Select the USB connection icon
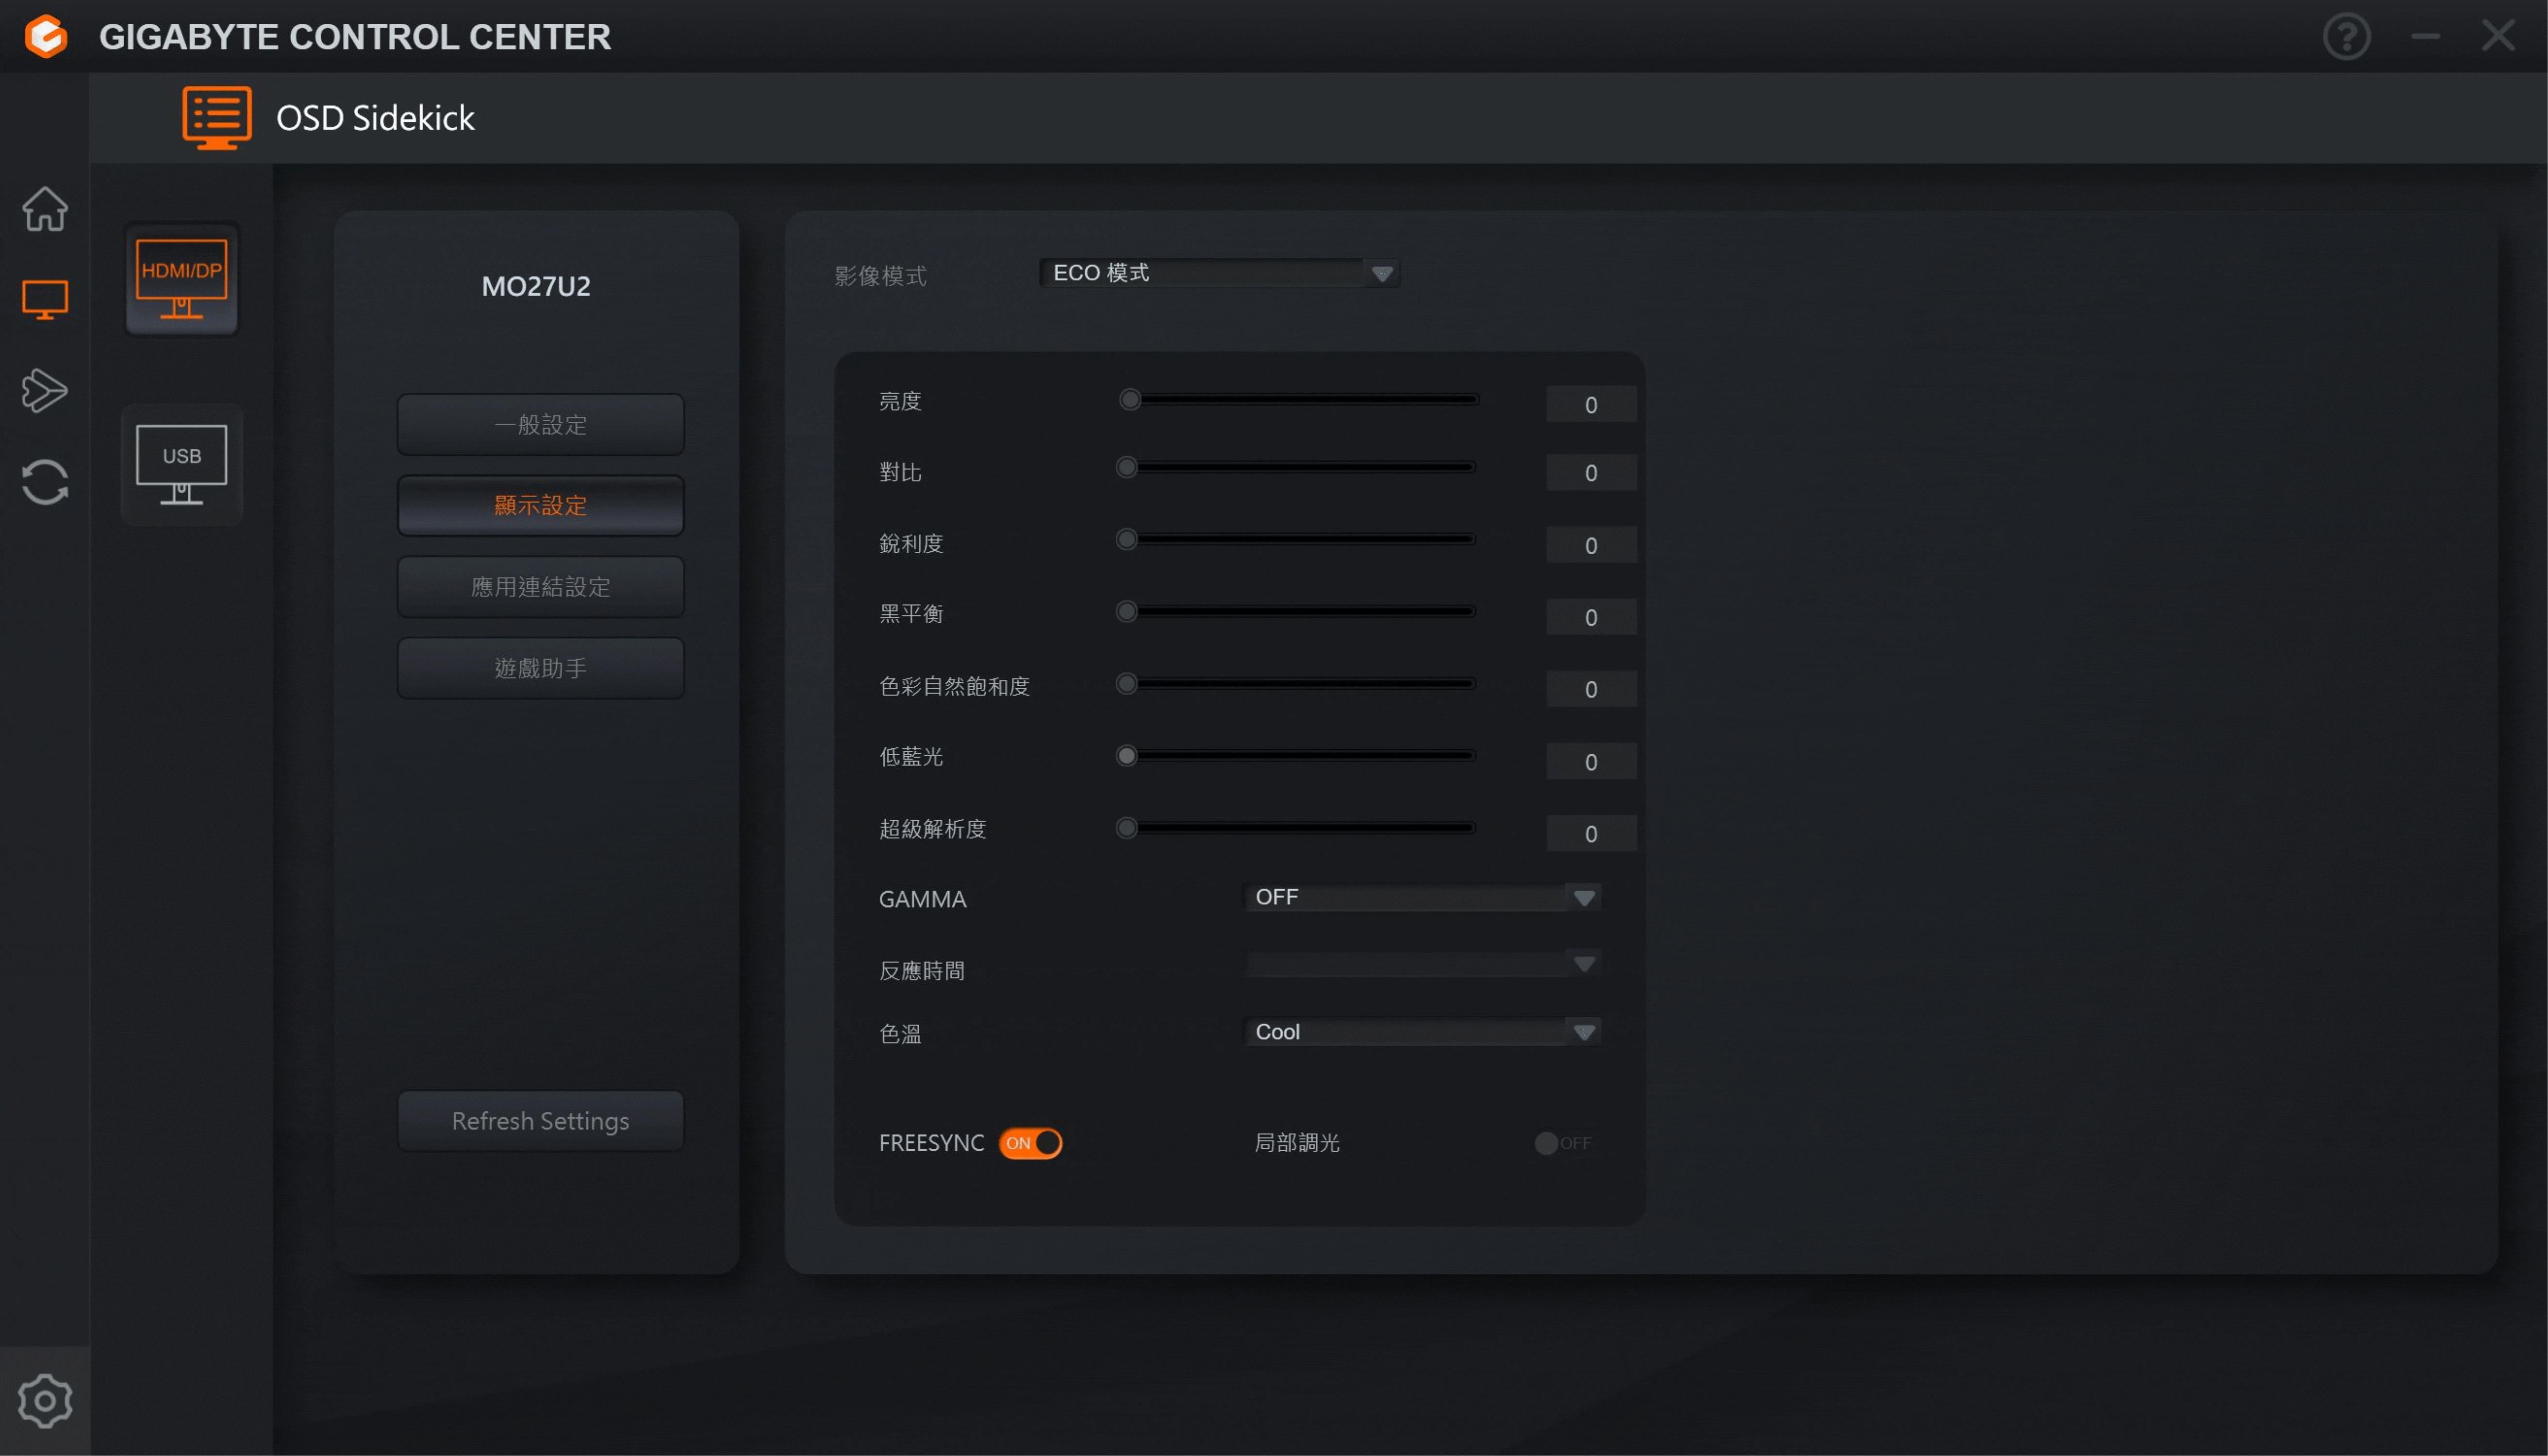Viewport: 2548px width, 1456px height. coord(182,464)
